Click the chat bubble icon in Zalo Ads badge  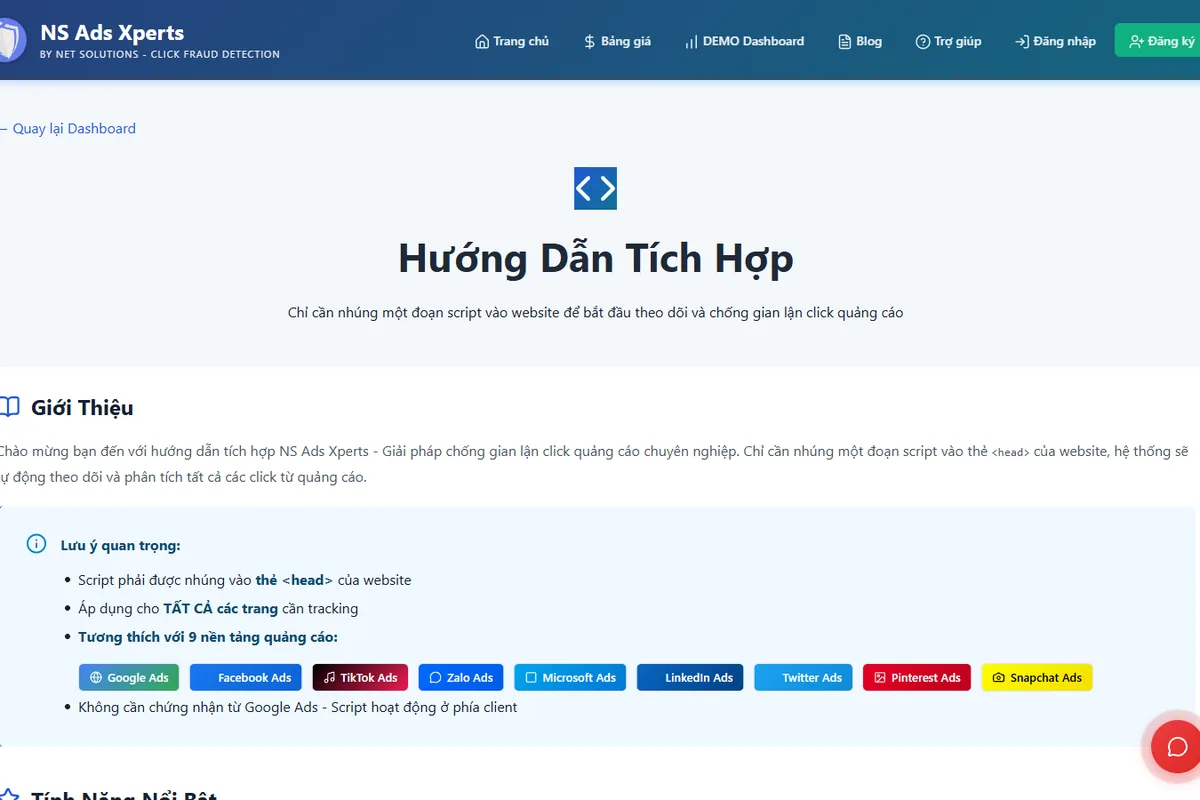click(x=436, y=677)
